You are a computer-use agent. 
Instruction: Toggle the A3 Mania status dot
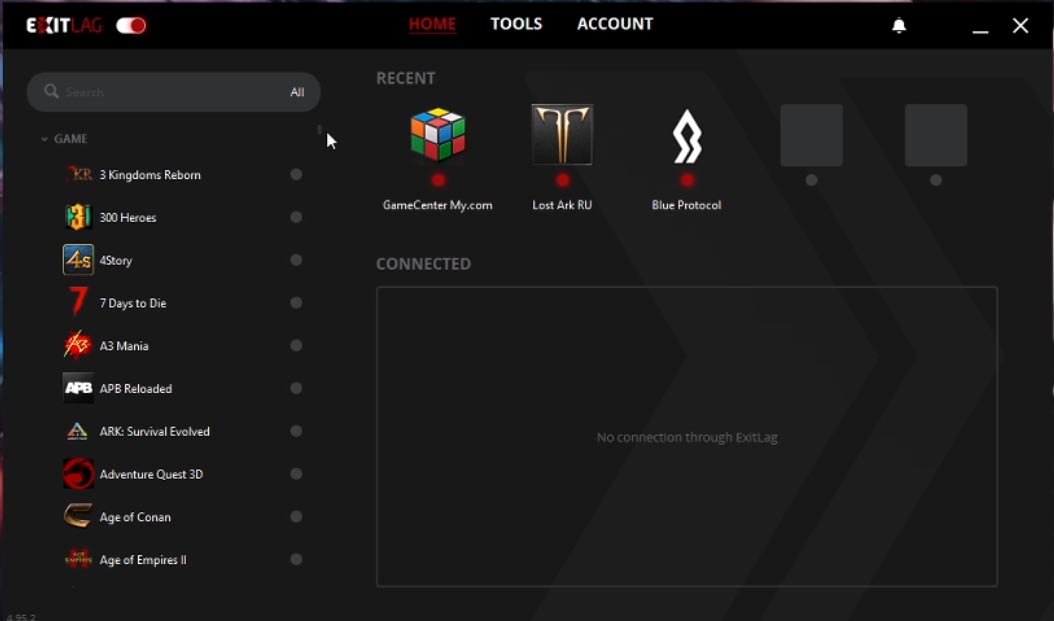click(x=296, y=345)
